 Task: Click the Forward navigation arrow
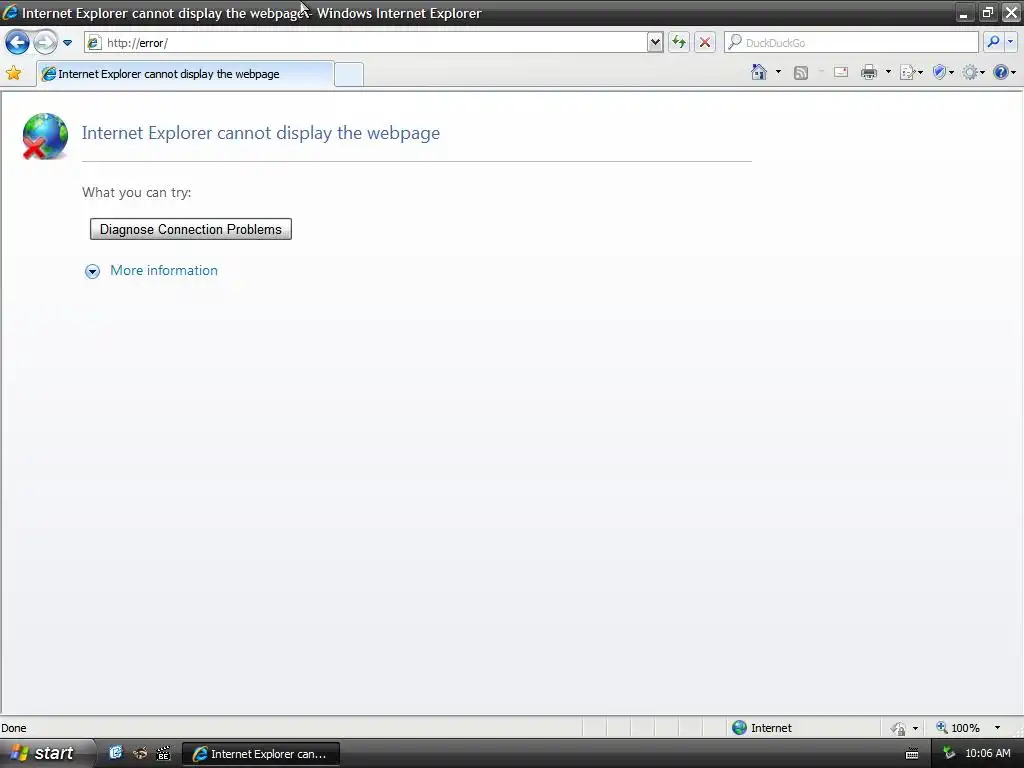click(x=44, y=43)
